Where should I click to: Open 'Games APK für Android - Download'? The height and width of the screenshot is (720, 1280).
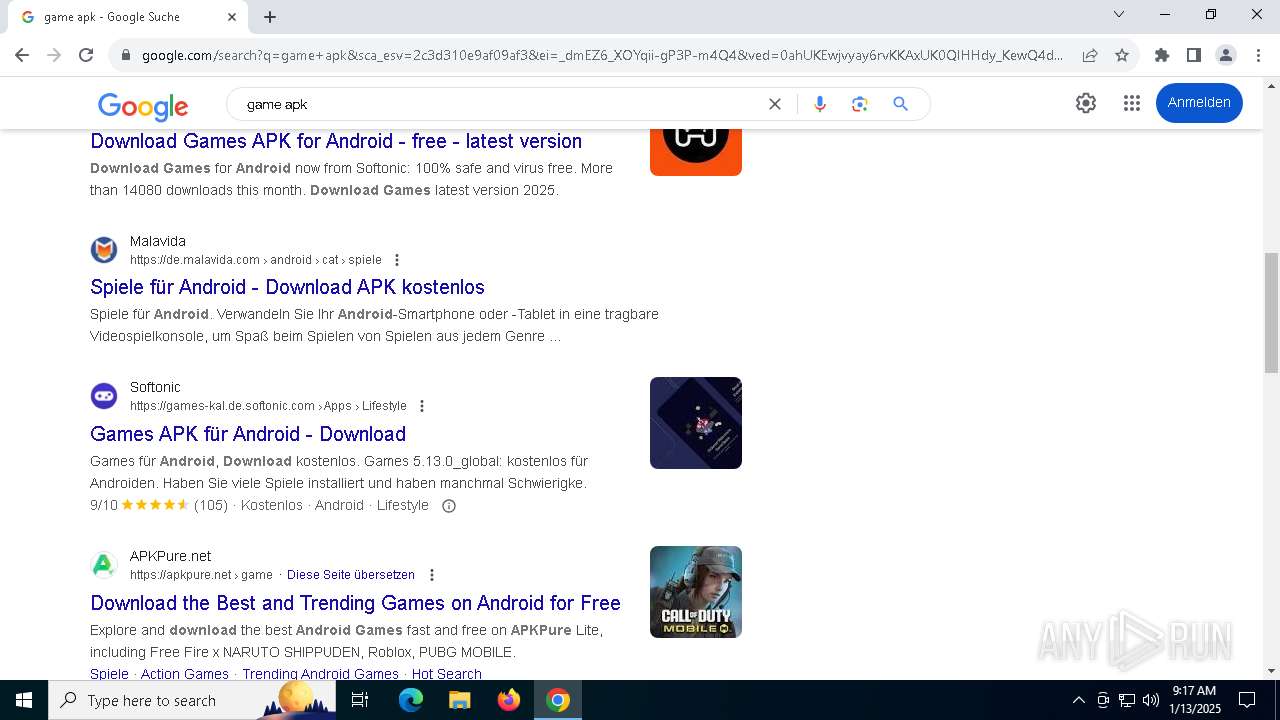pyautogui.click(x=248, y=434)
